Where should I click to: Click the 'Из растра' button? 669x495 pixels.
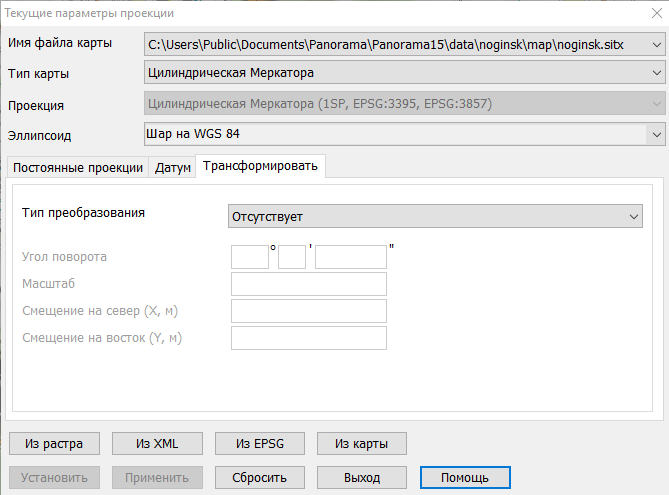tap(55, 444)
